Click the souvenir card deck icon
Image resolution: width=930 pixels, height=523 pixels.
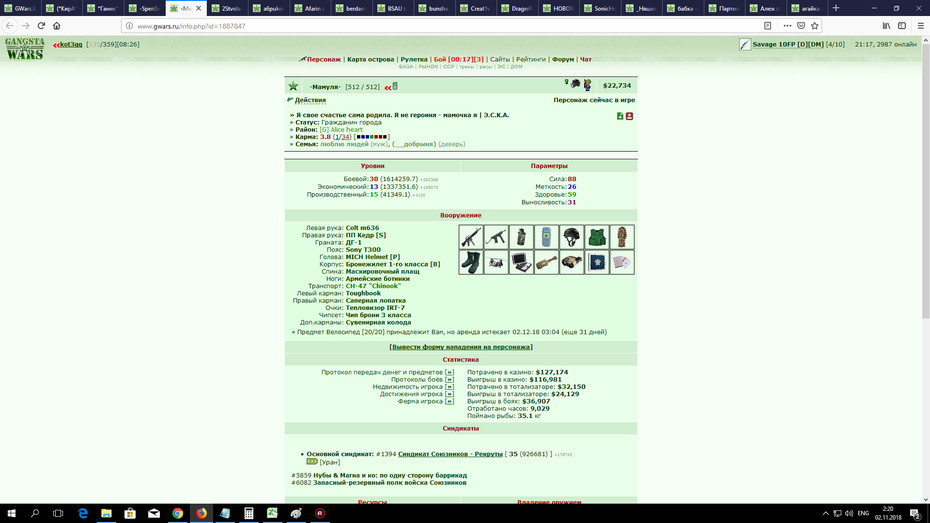[622, 262]
